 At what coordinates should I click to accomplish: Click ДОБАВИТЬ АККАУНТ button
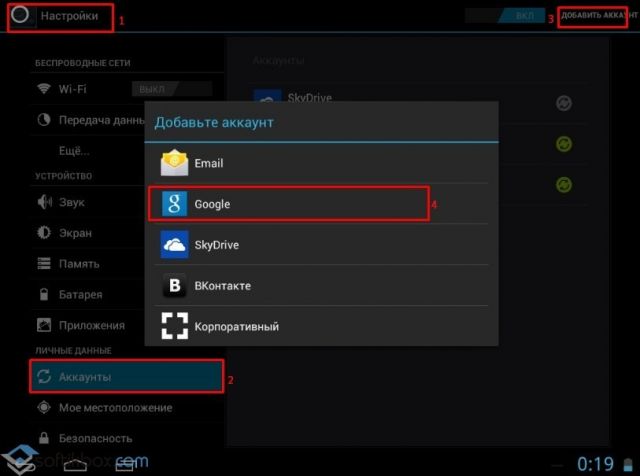click(x=598, y=16)
